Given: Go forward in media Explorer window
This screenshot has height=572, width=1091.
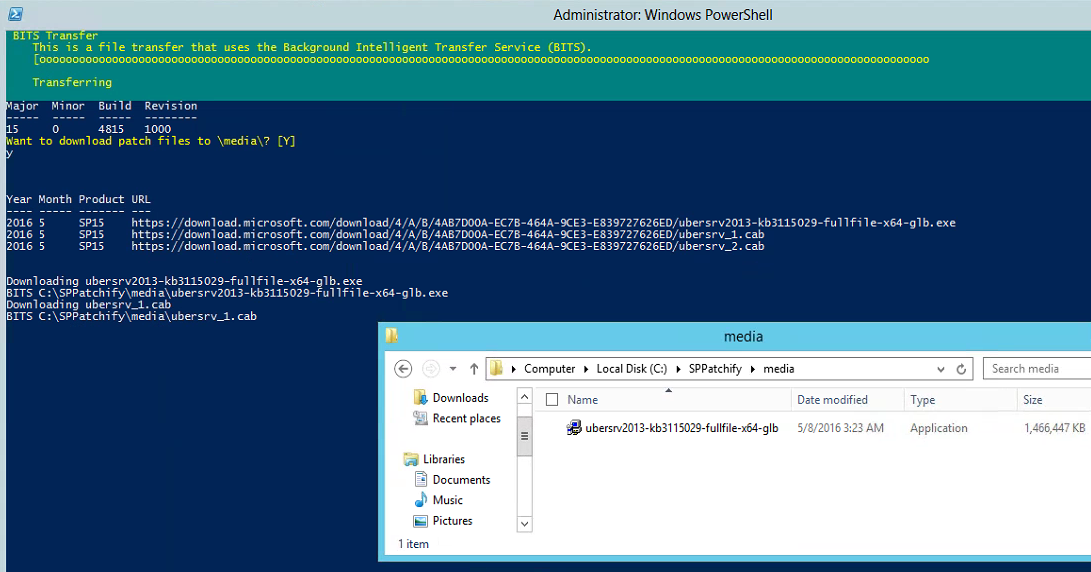Looking at the screenshot, I should coord(431,369).
